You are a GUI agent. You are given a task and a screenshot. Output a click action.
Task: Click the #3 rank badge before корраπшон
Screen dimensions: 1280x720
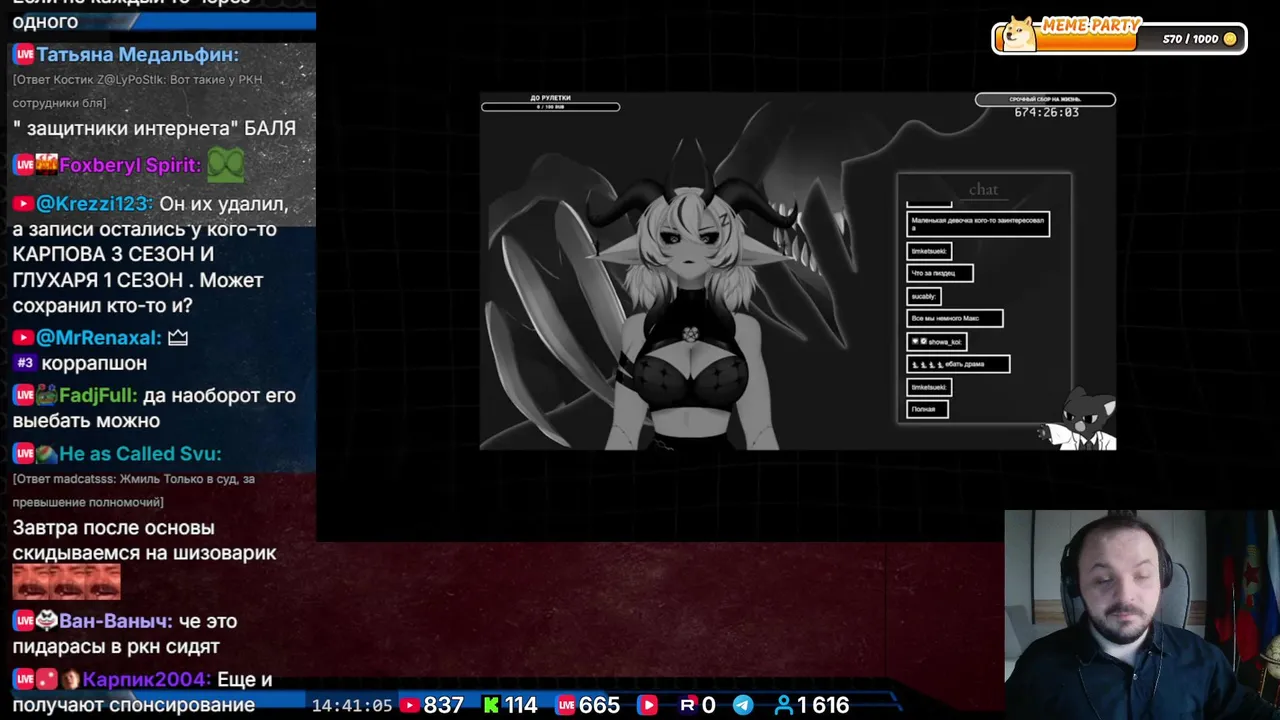click(25, 363)
